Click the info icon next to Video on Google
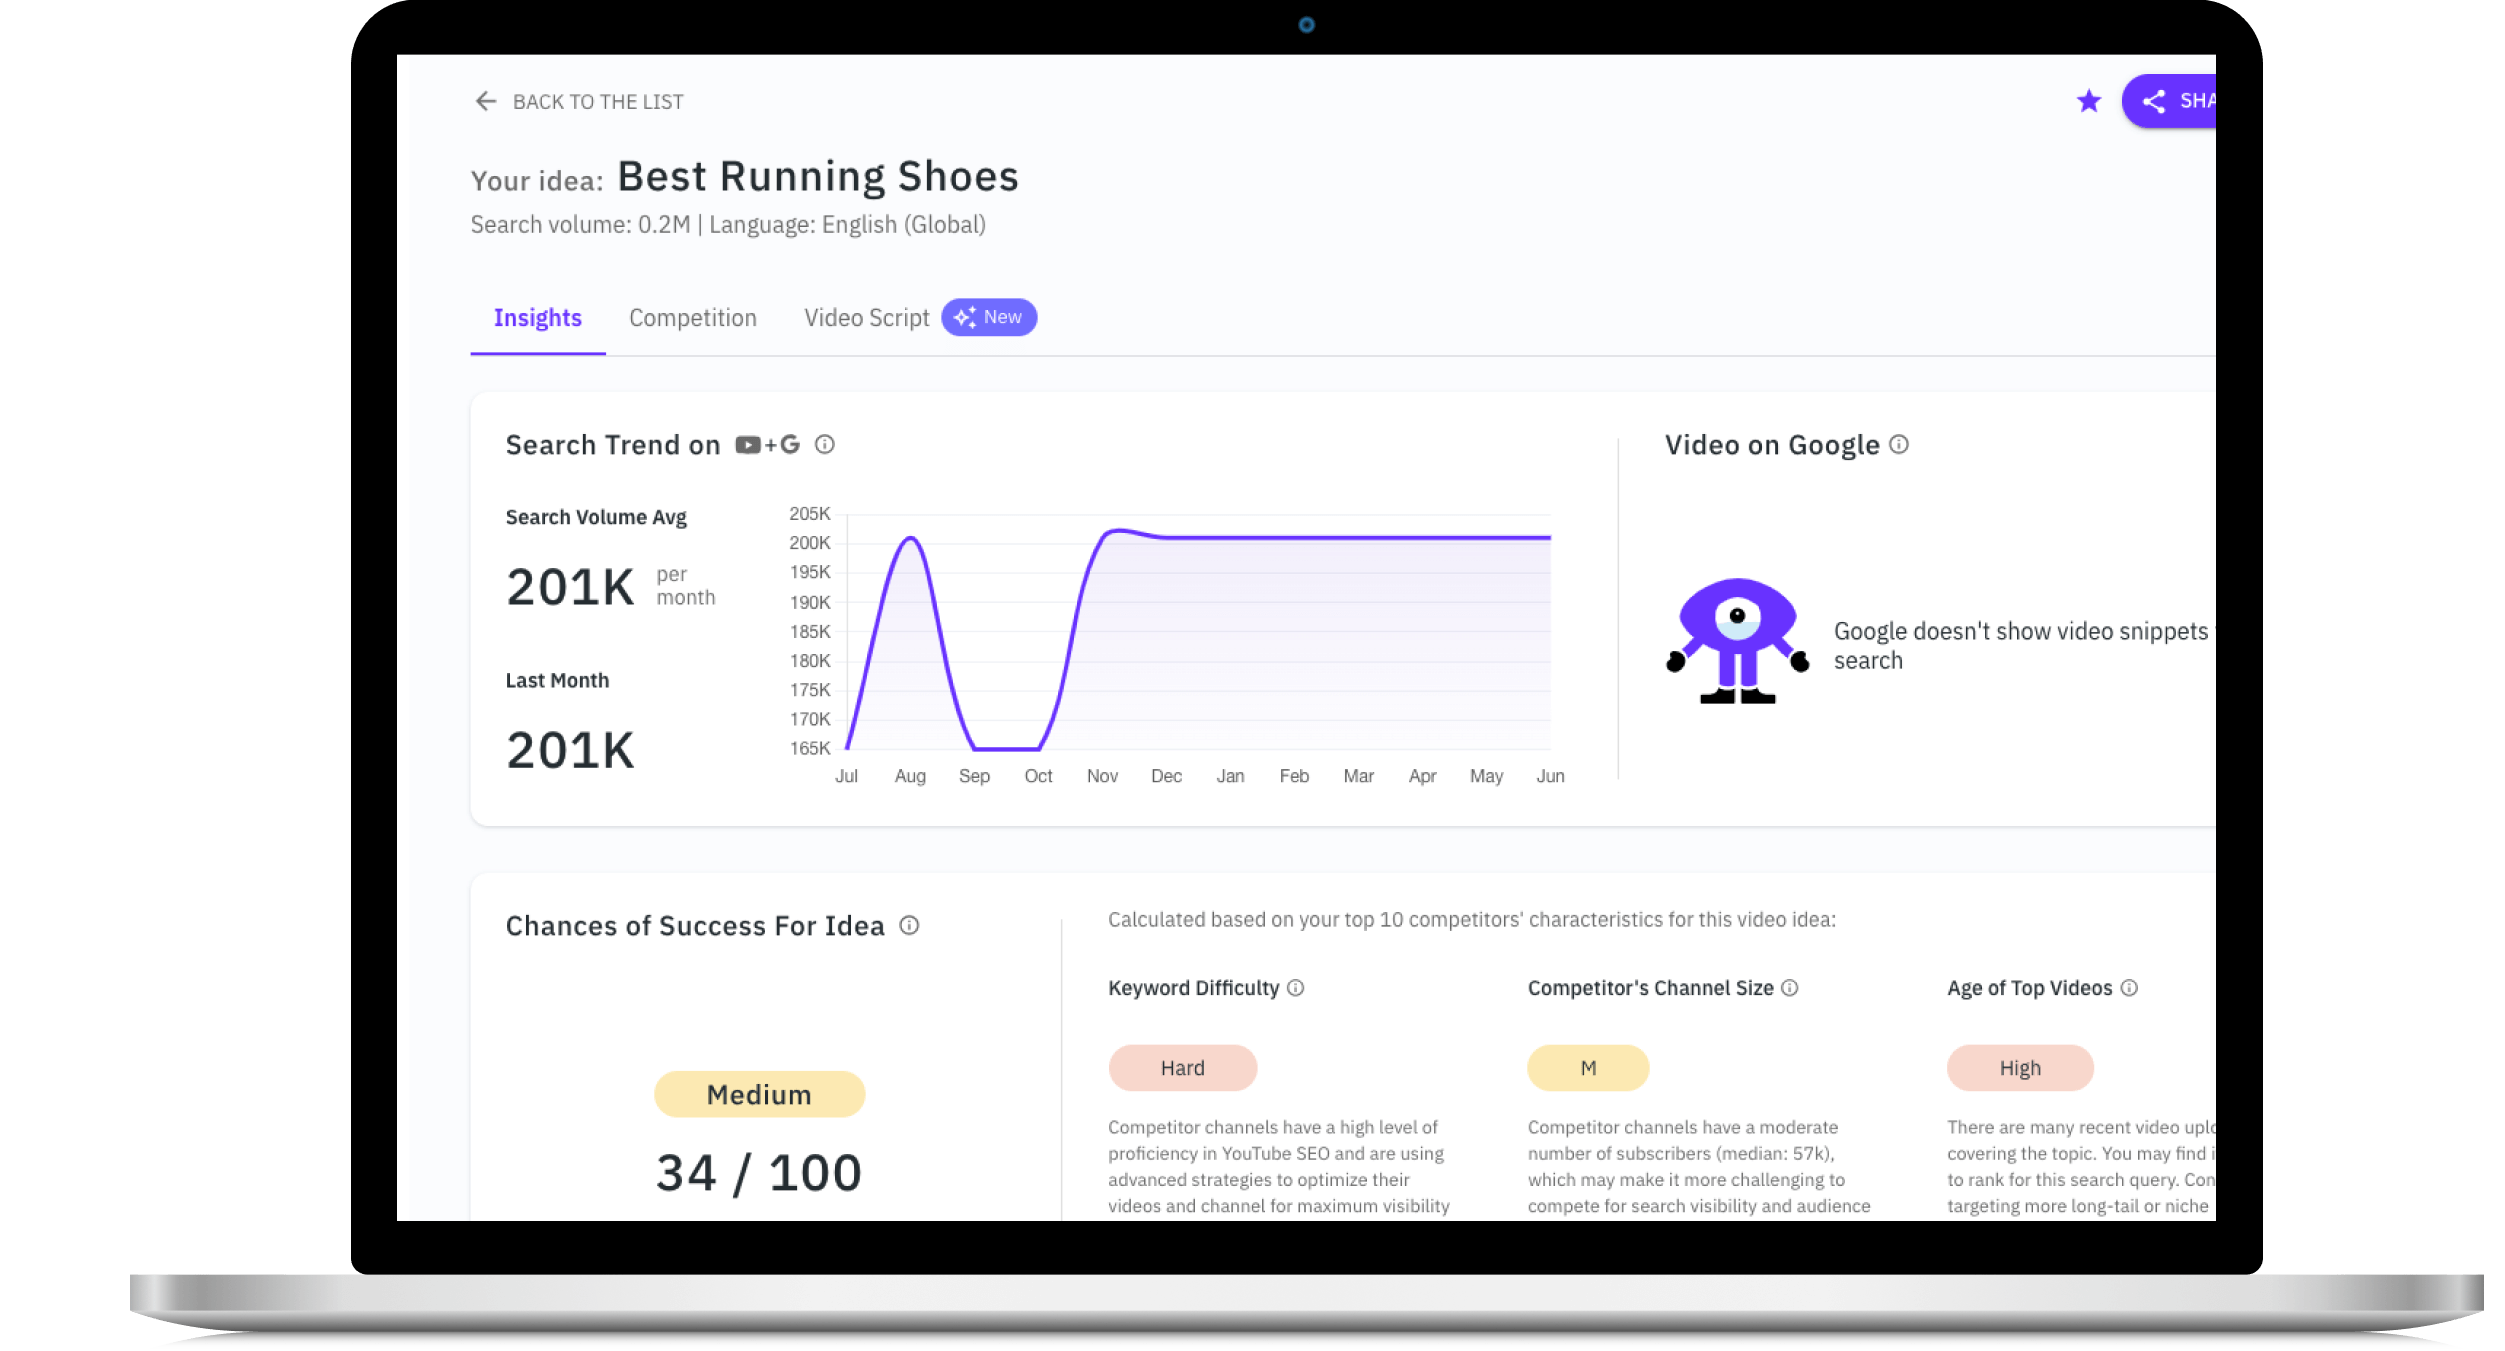Image resolution: width=2505 pixels, height=1351 pixels. (x=1903, y=444)
